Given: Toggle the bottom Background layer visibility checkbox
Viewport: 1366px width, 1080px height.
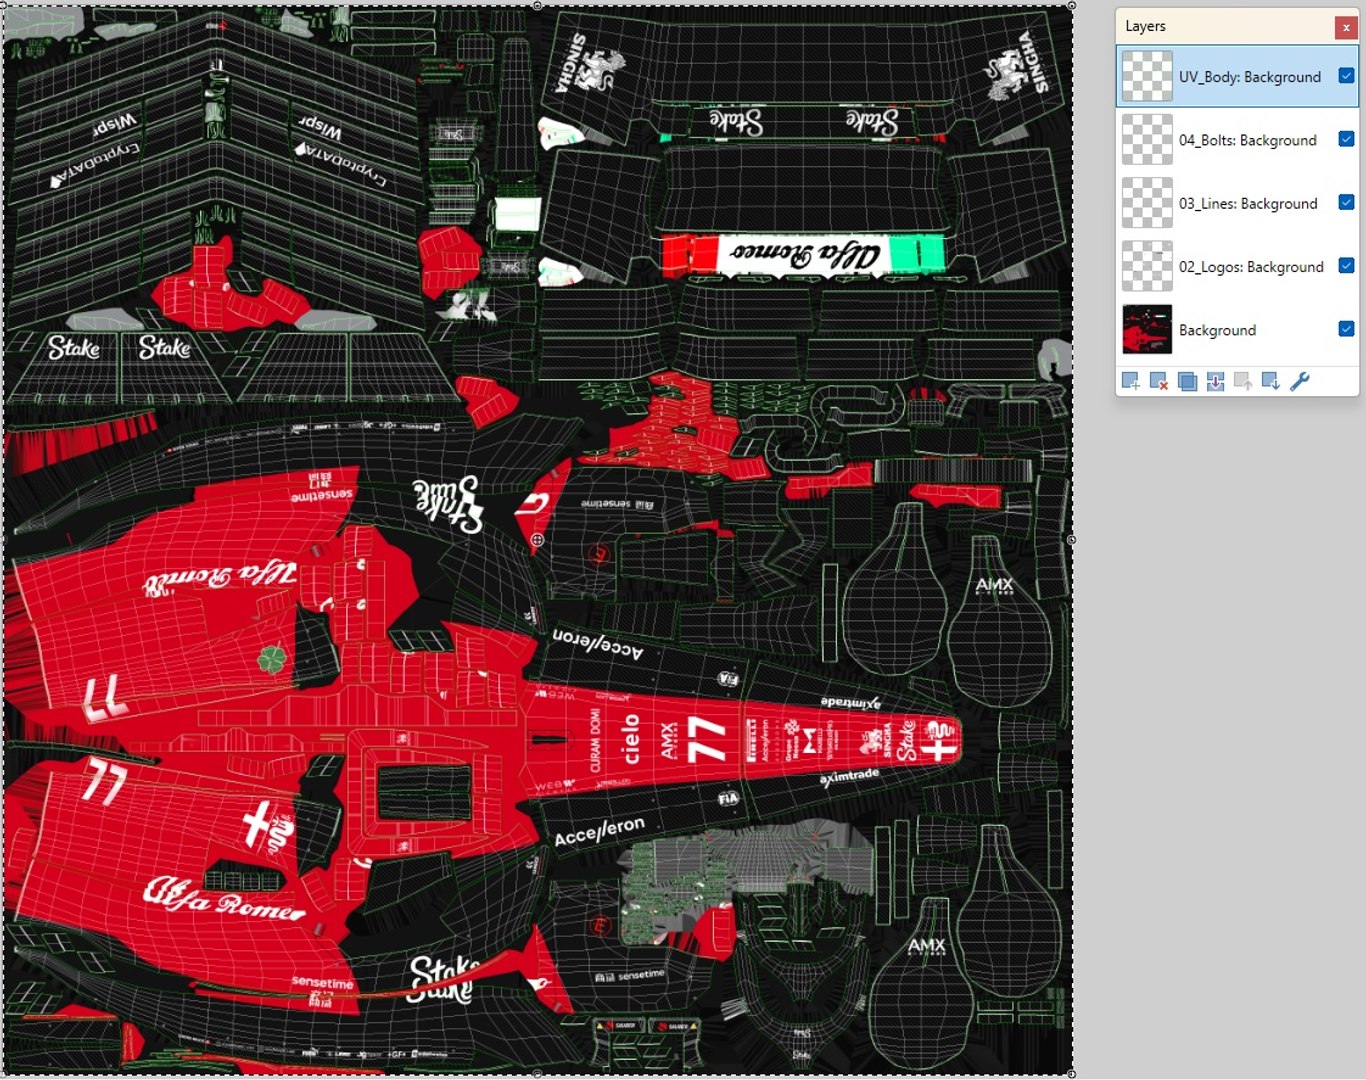Looking at the screenshot, I should click(x=1346, y=329).
